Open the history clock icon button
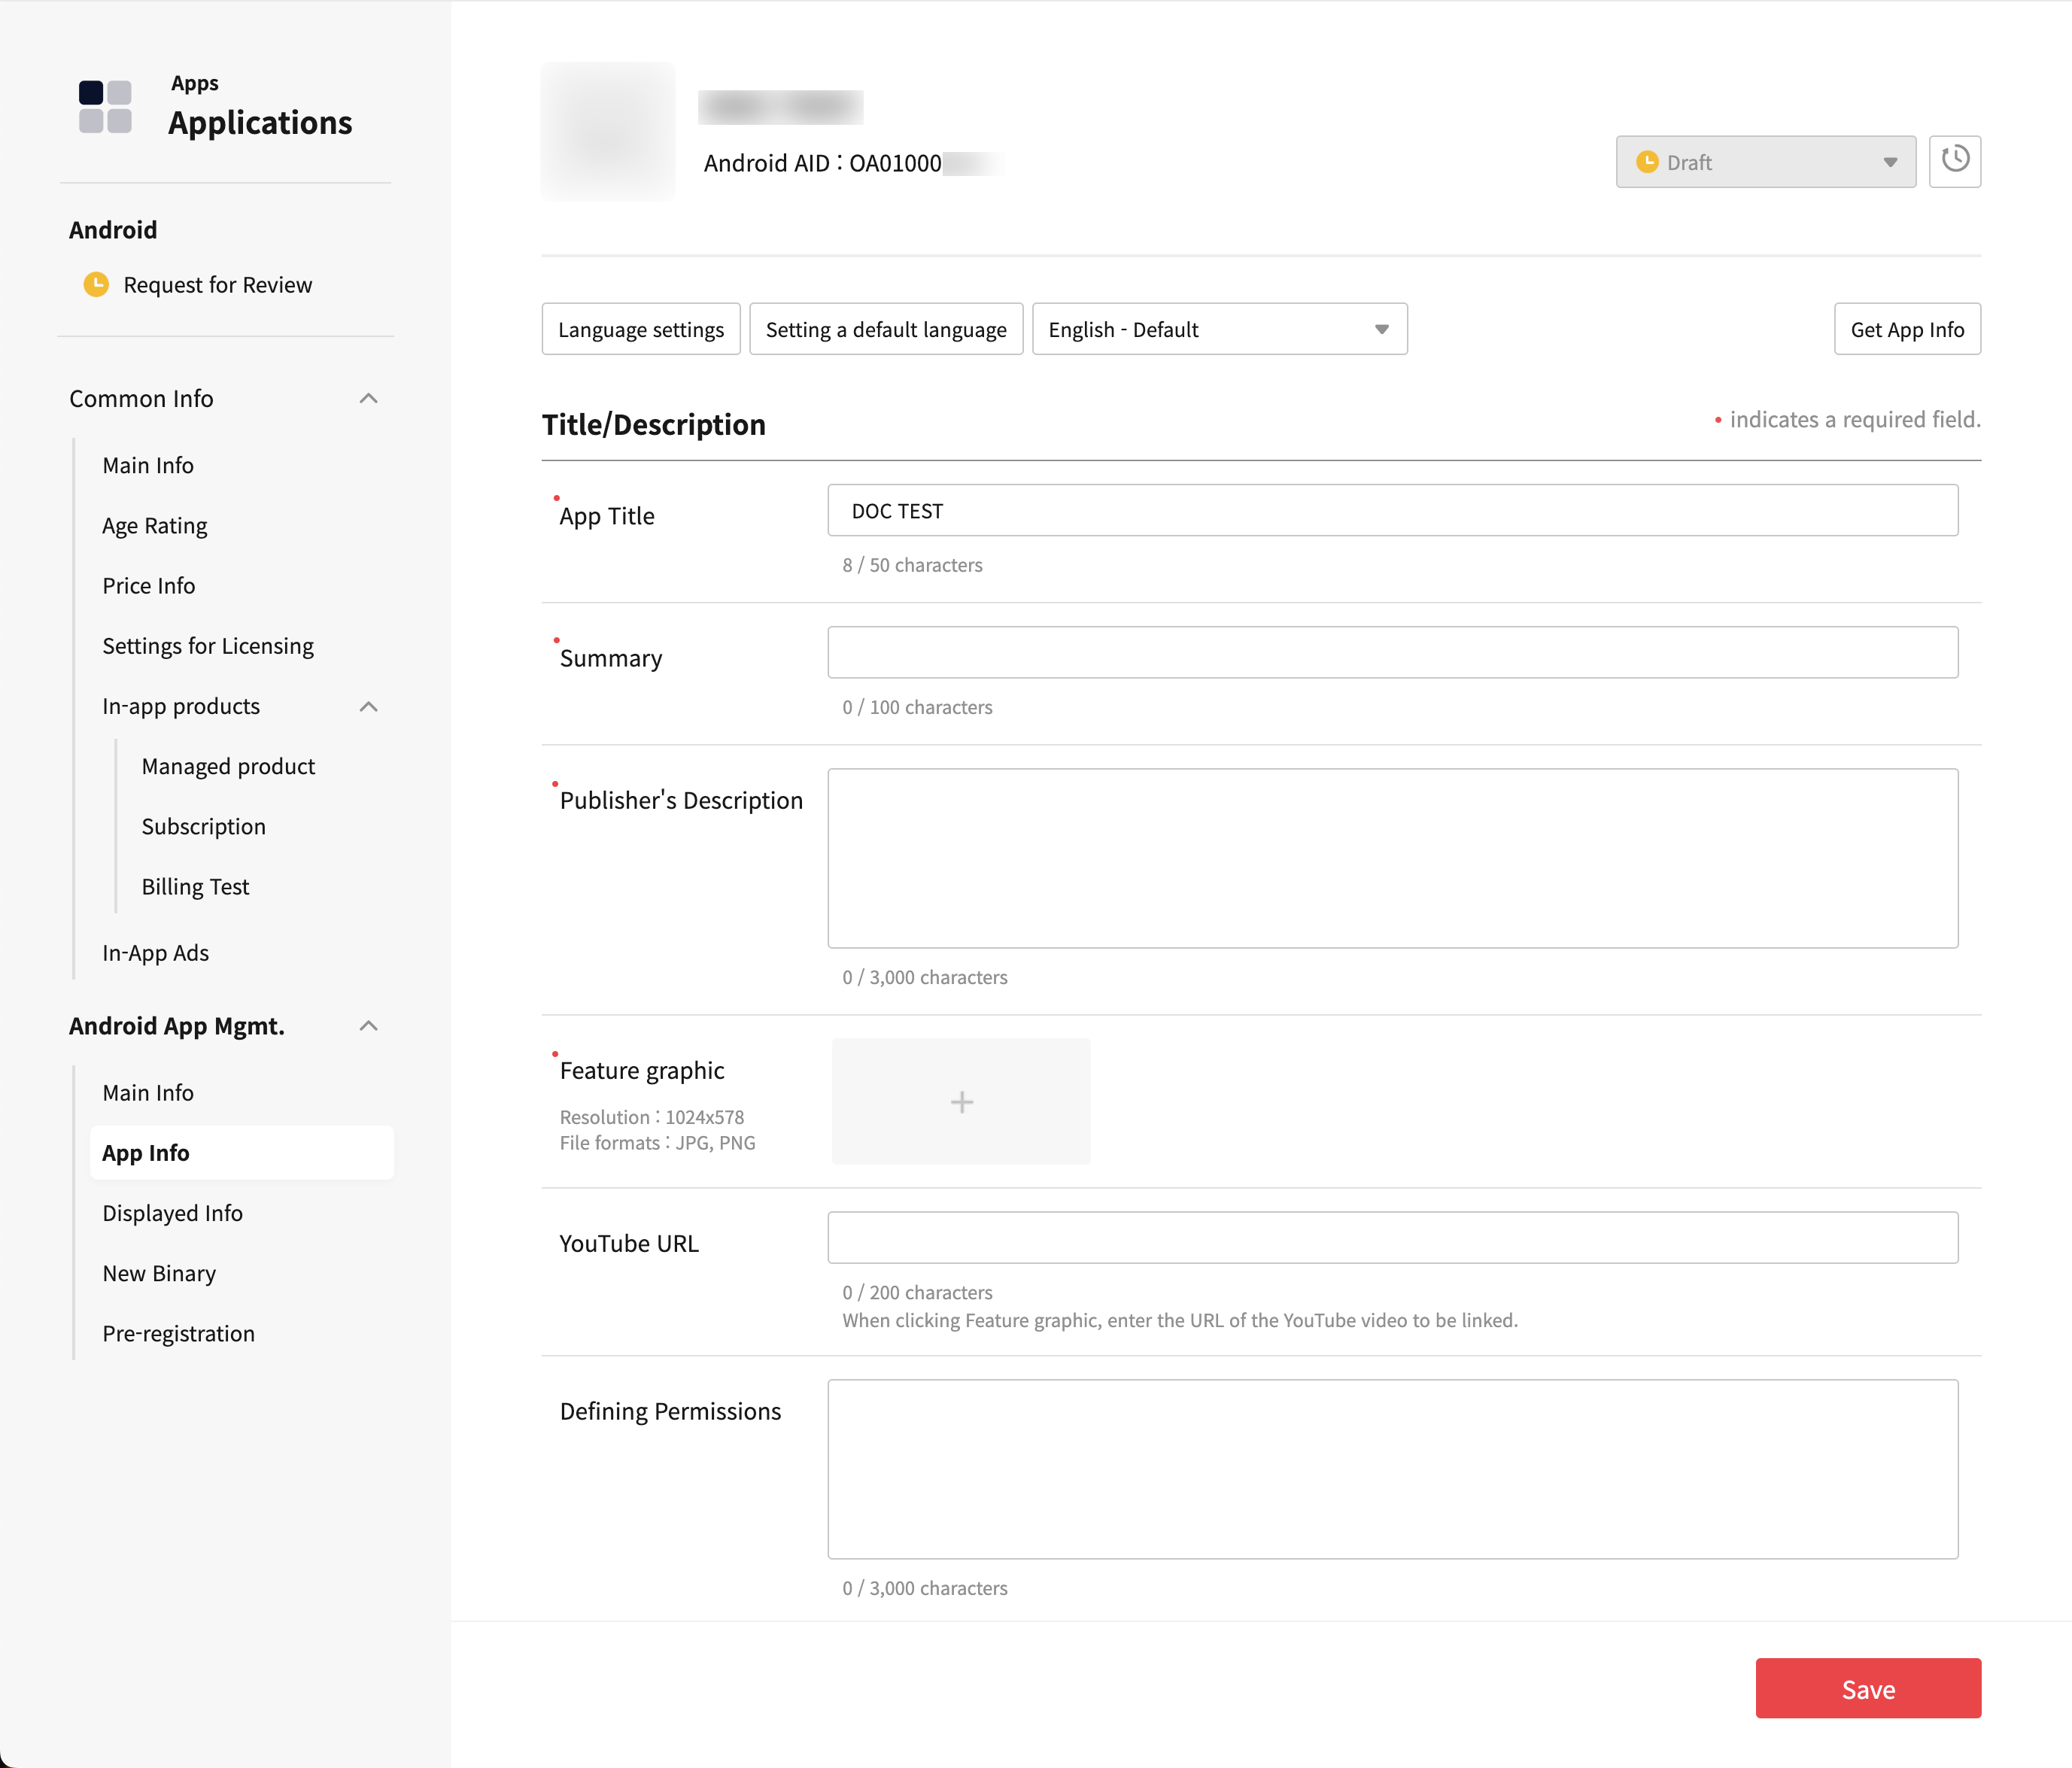 pyautogui.click(x=1954, y=161)
